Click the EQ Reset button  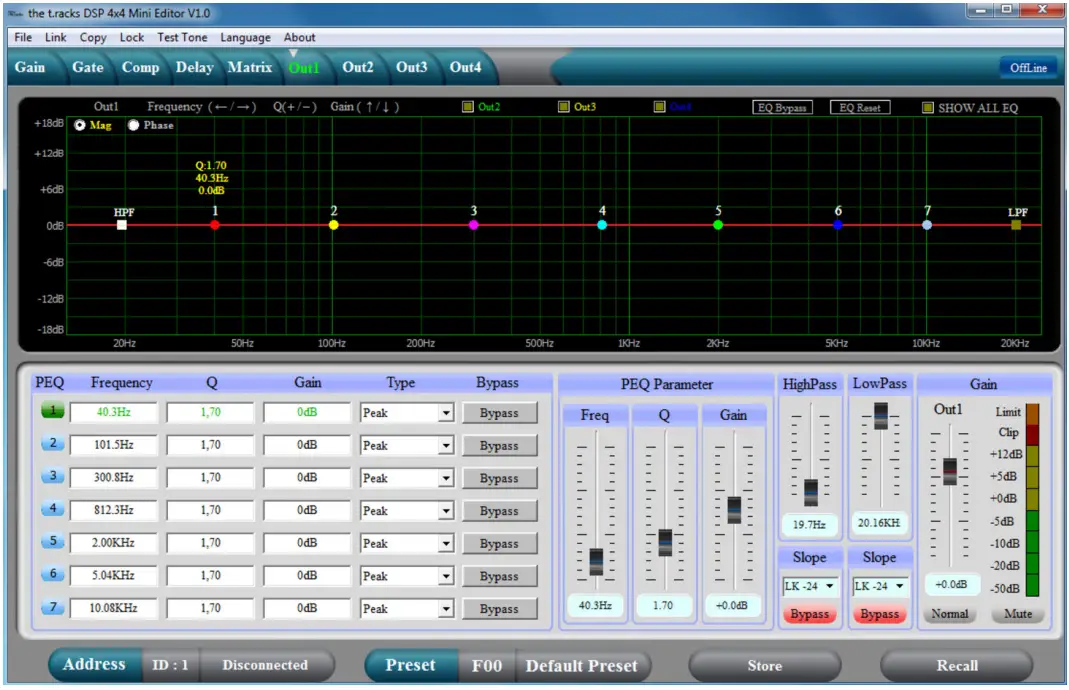(859, 107)
